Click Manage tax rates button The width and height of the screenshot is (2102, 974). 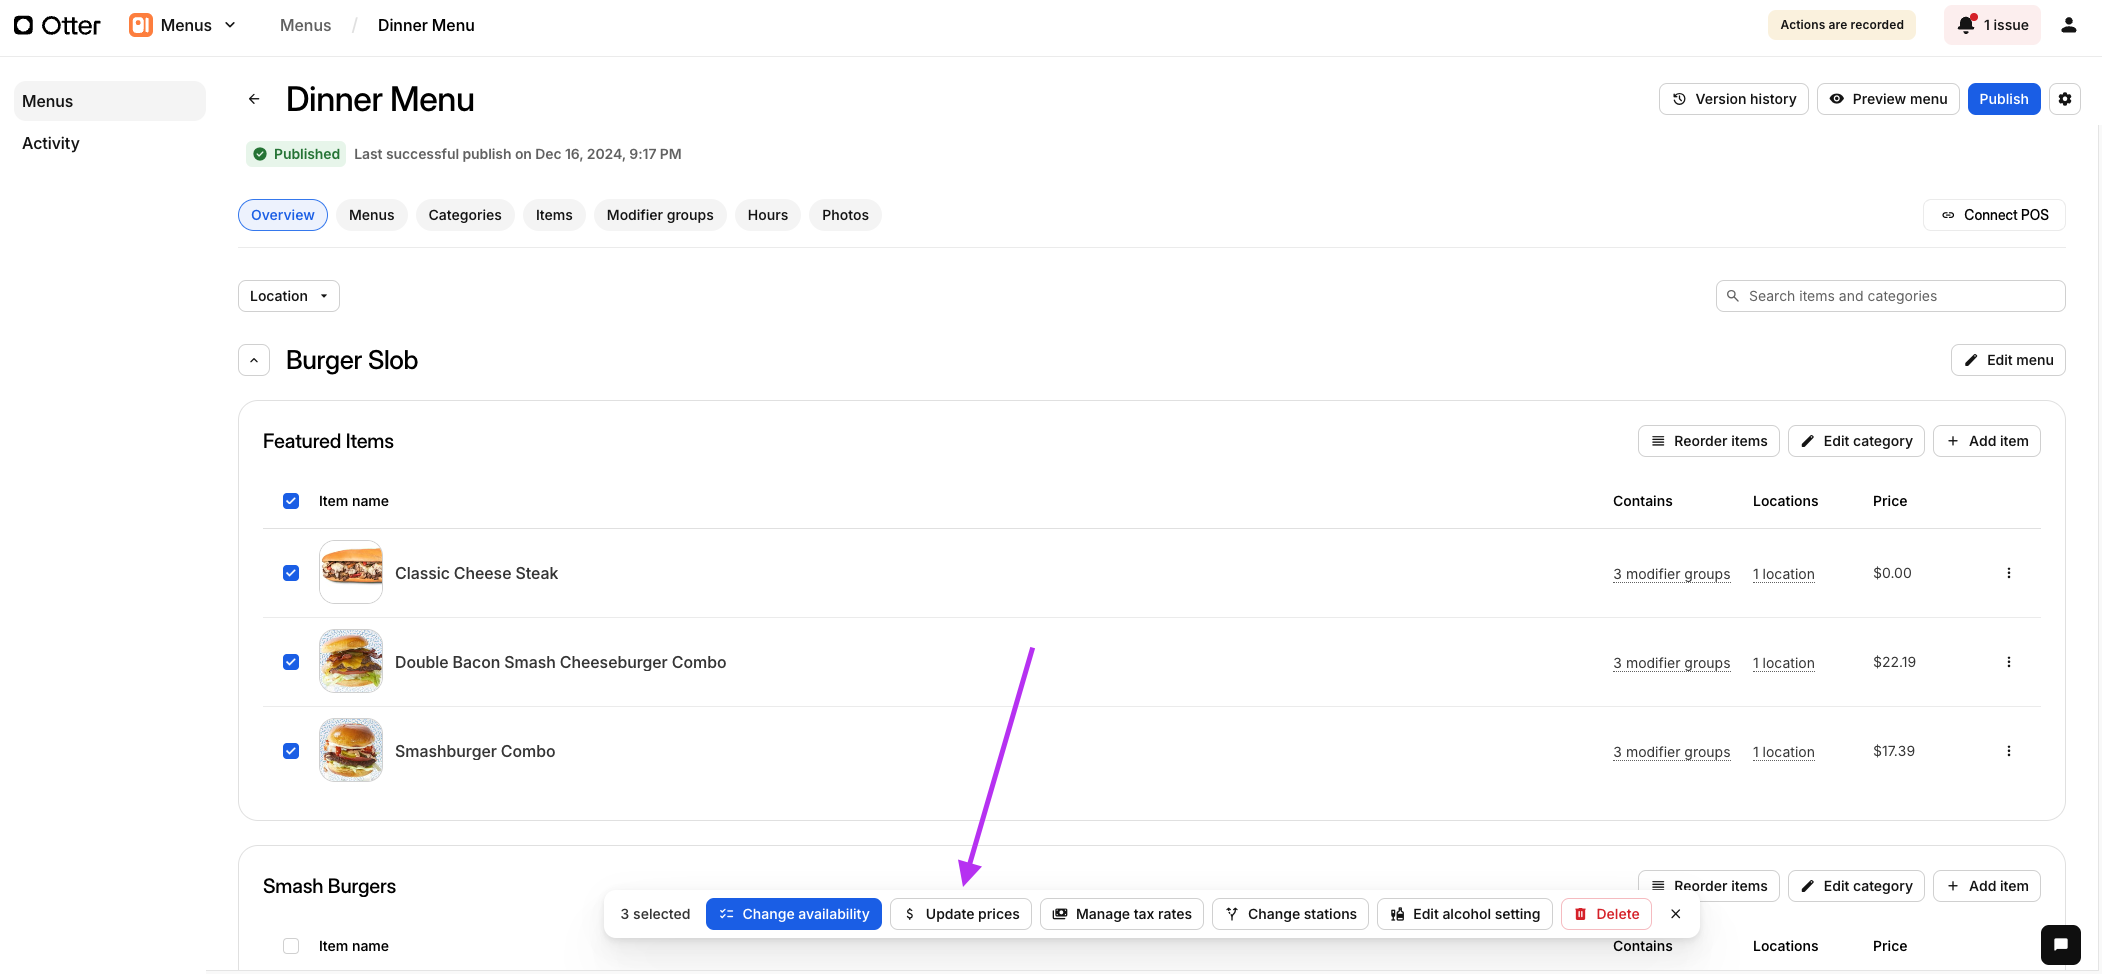[1122, 914]
